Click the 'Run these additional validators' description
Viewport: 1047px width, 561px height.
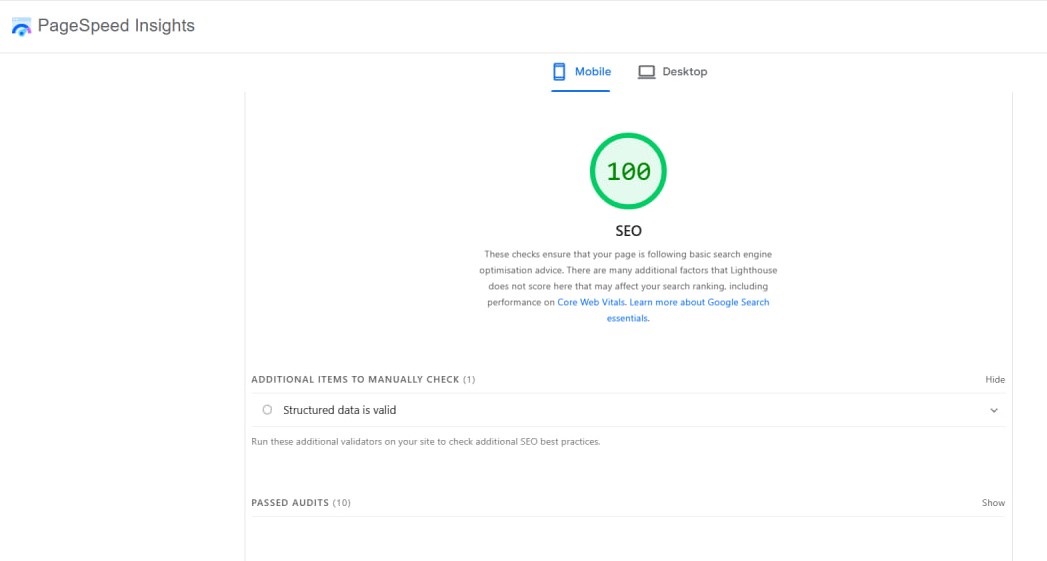[425, 441]
